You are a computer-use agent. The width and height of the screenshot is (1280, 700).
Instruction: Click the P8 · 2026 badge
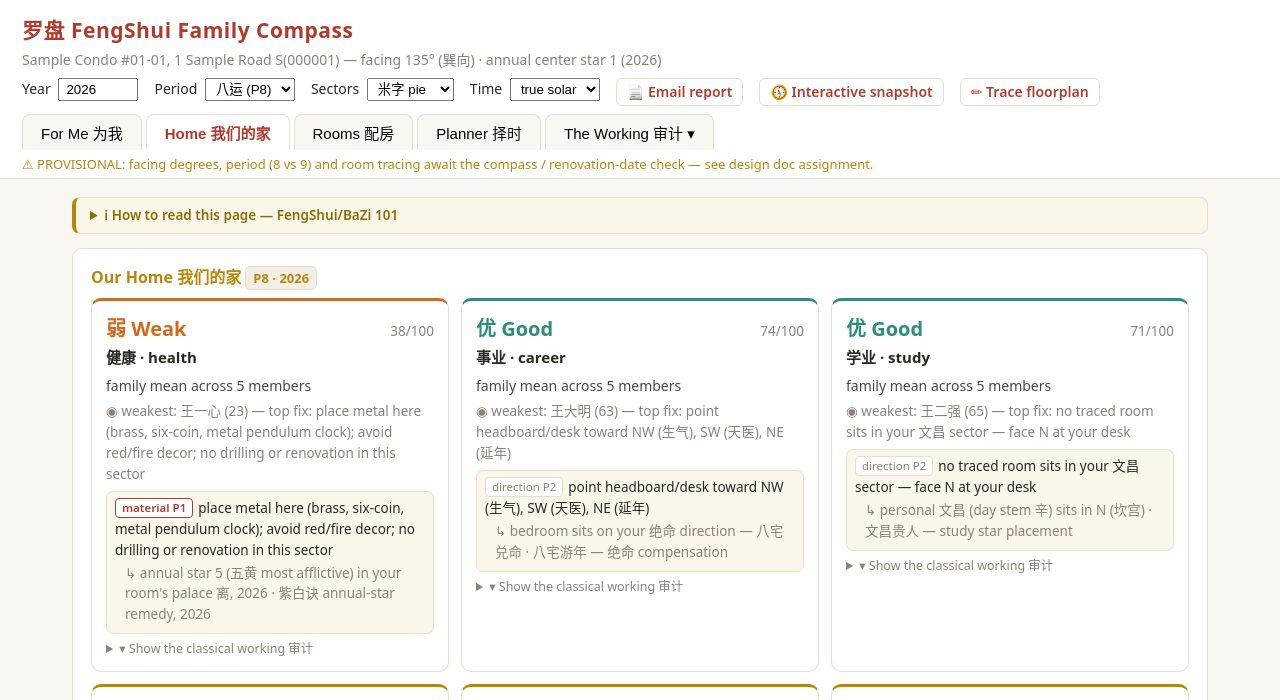[x=281, y=278]
